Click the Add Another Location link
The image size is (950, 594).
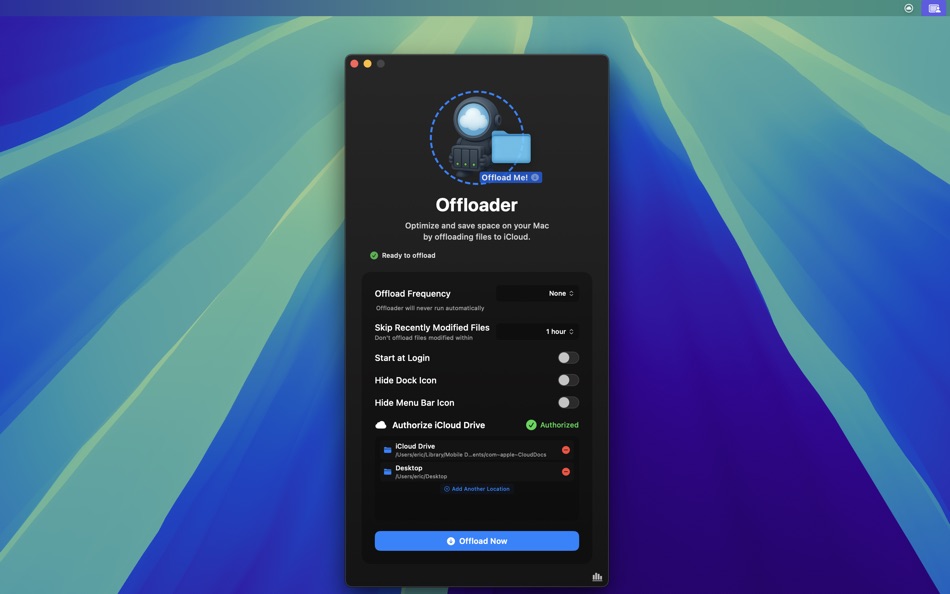(477, 489)
